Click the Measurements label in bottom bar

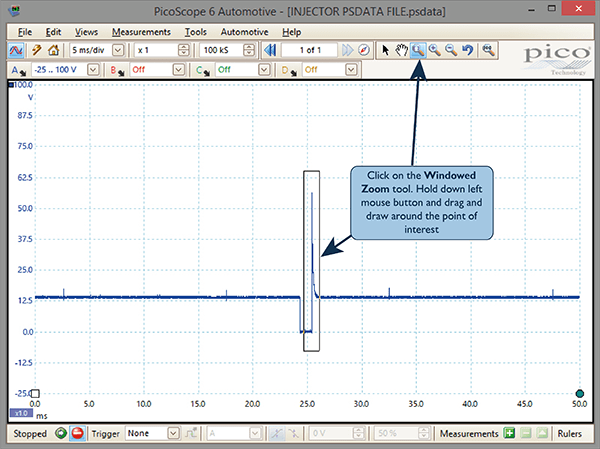(469, 434)
